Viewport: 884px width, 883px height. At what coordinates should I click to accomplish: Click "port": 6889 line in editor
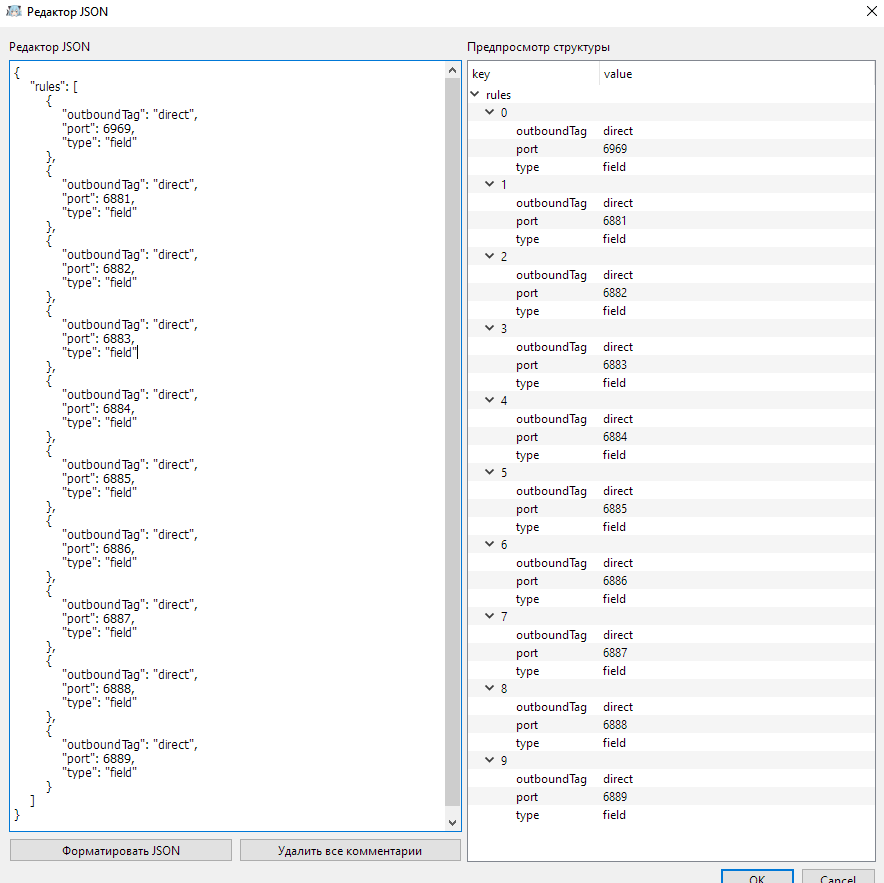tap(98, 758)
